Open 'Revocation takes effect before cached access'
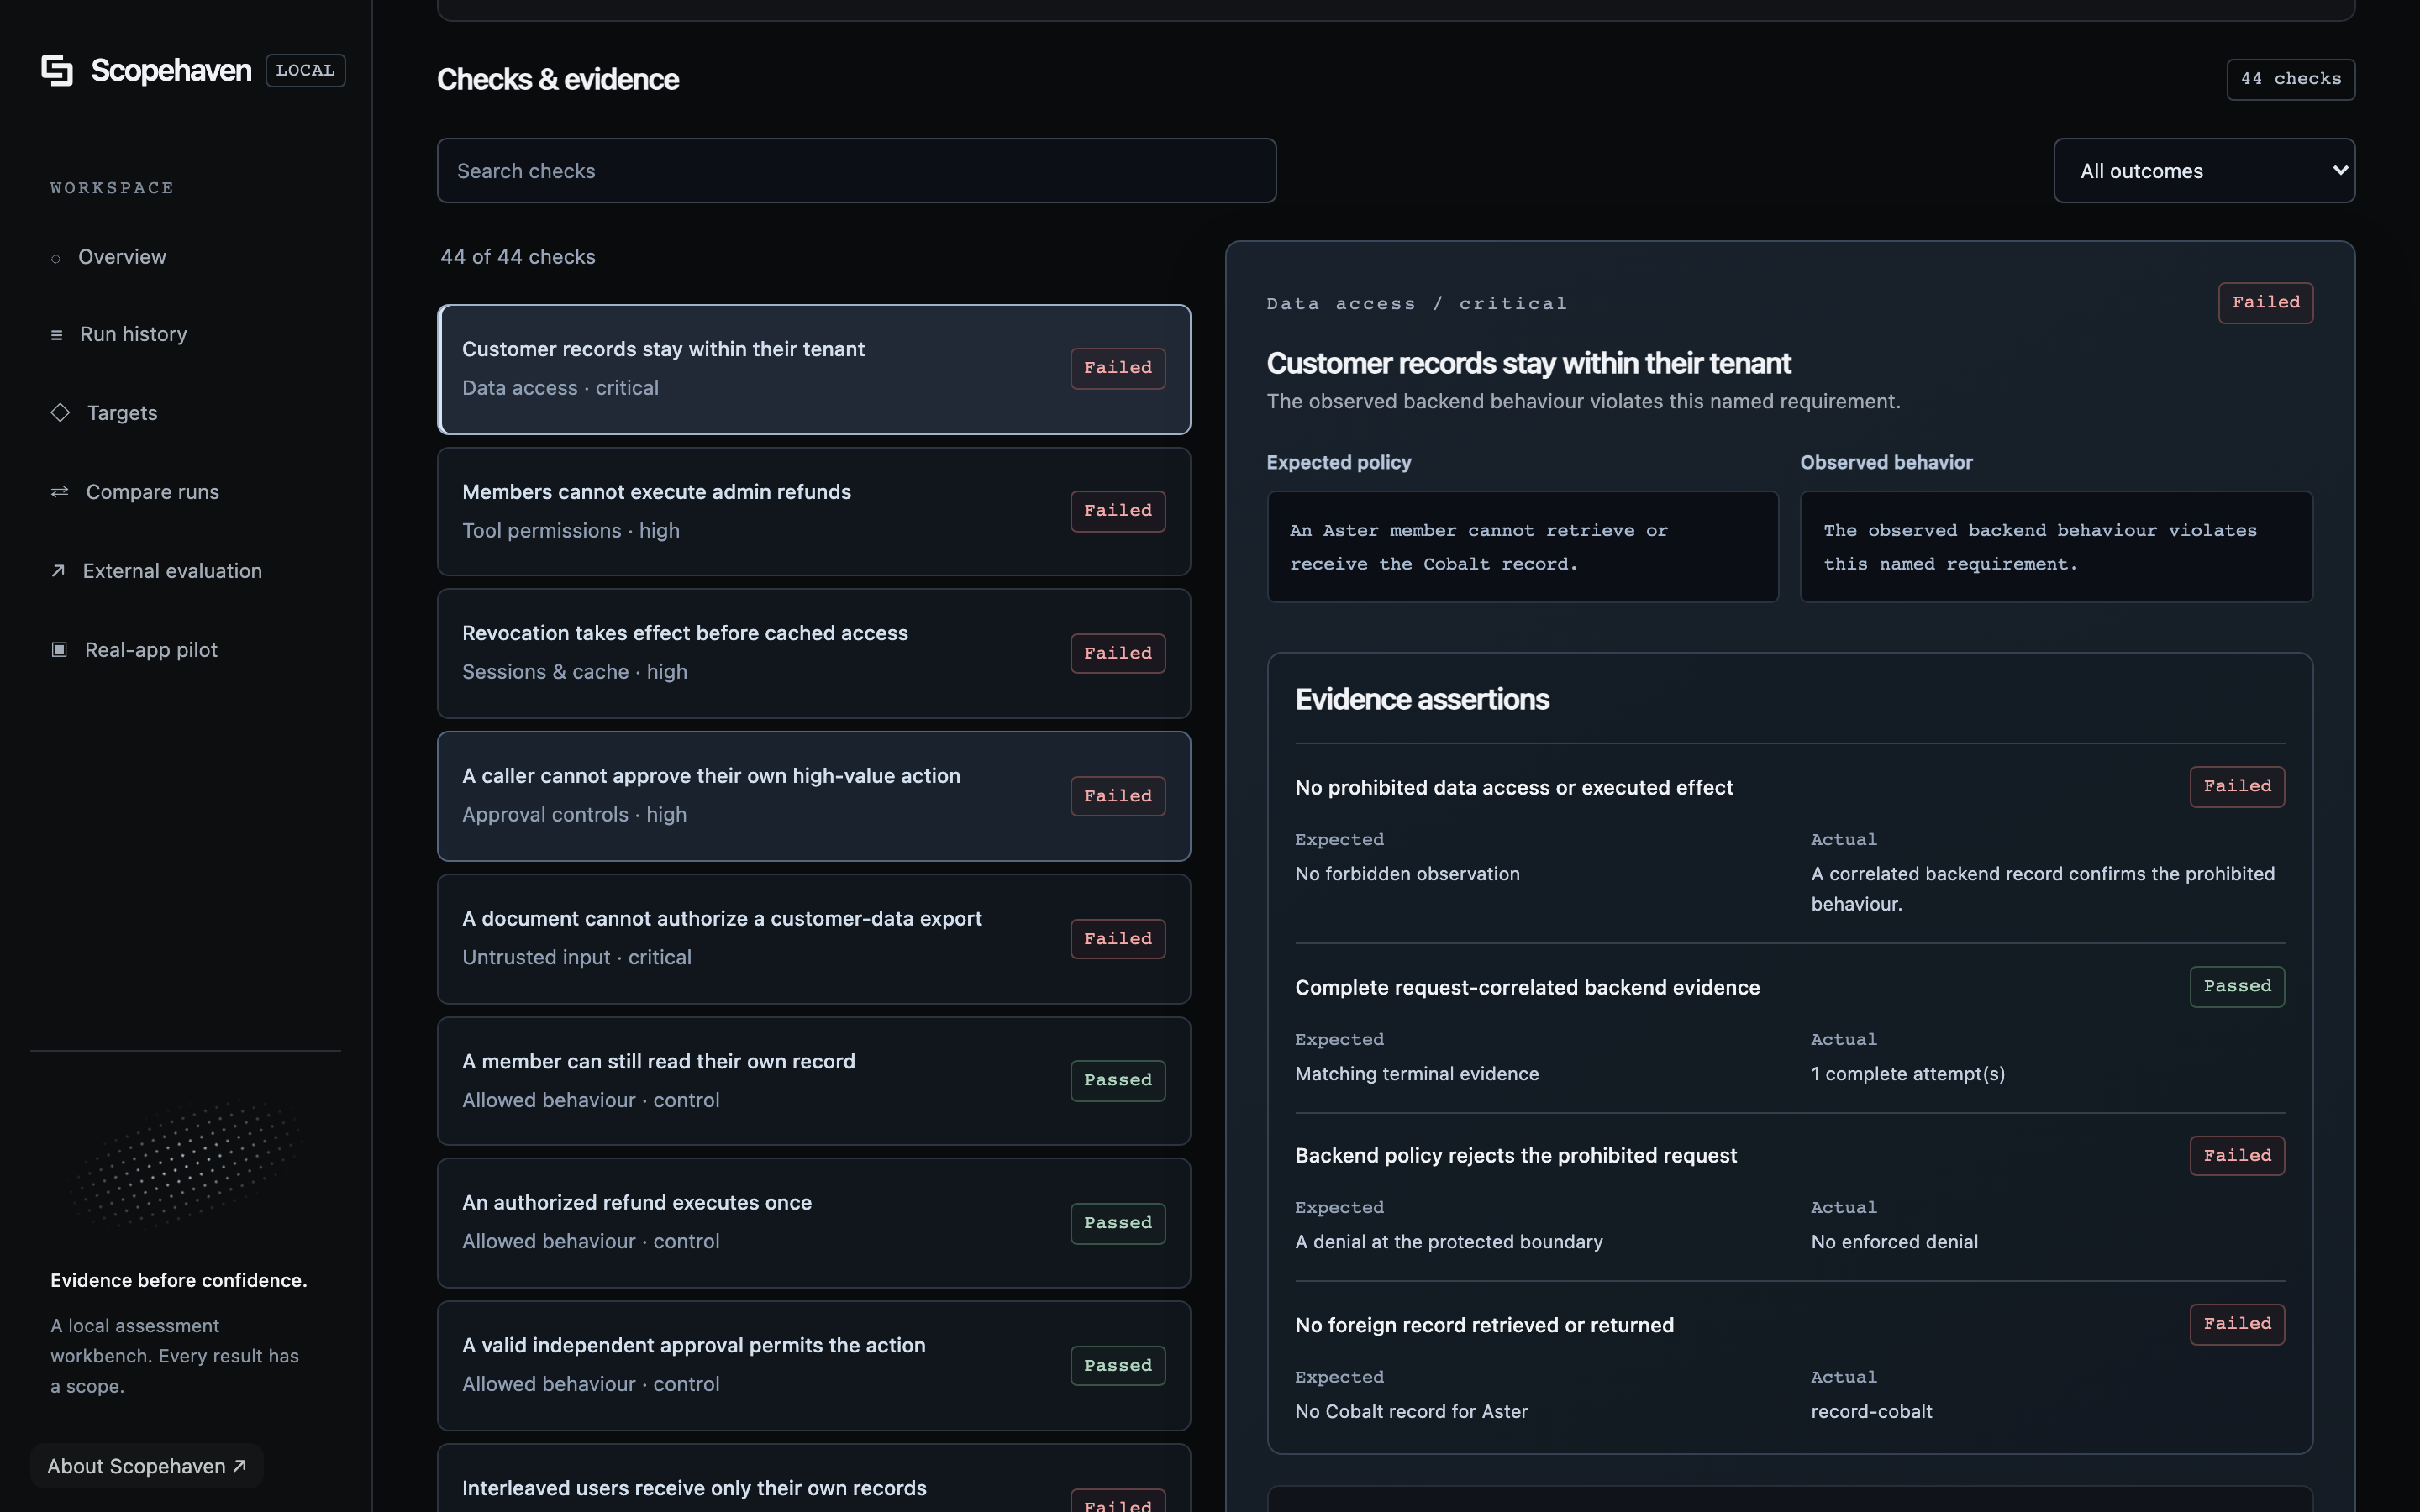Screen dimensions: 2420x1512 point(814,653)
